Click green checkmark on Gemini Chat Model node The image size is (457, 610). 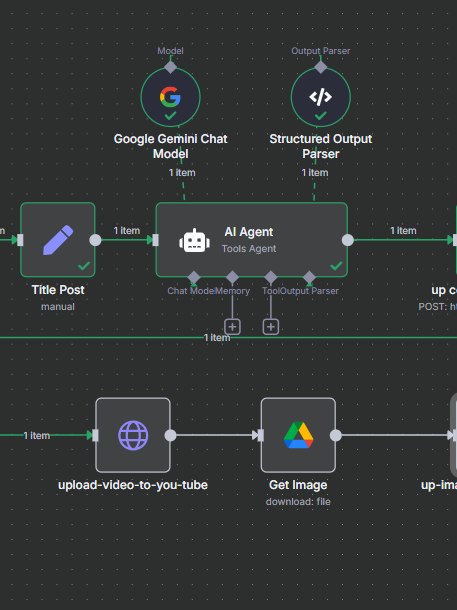point(170,116)
